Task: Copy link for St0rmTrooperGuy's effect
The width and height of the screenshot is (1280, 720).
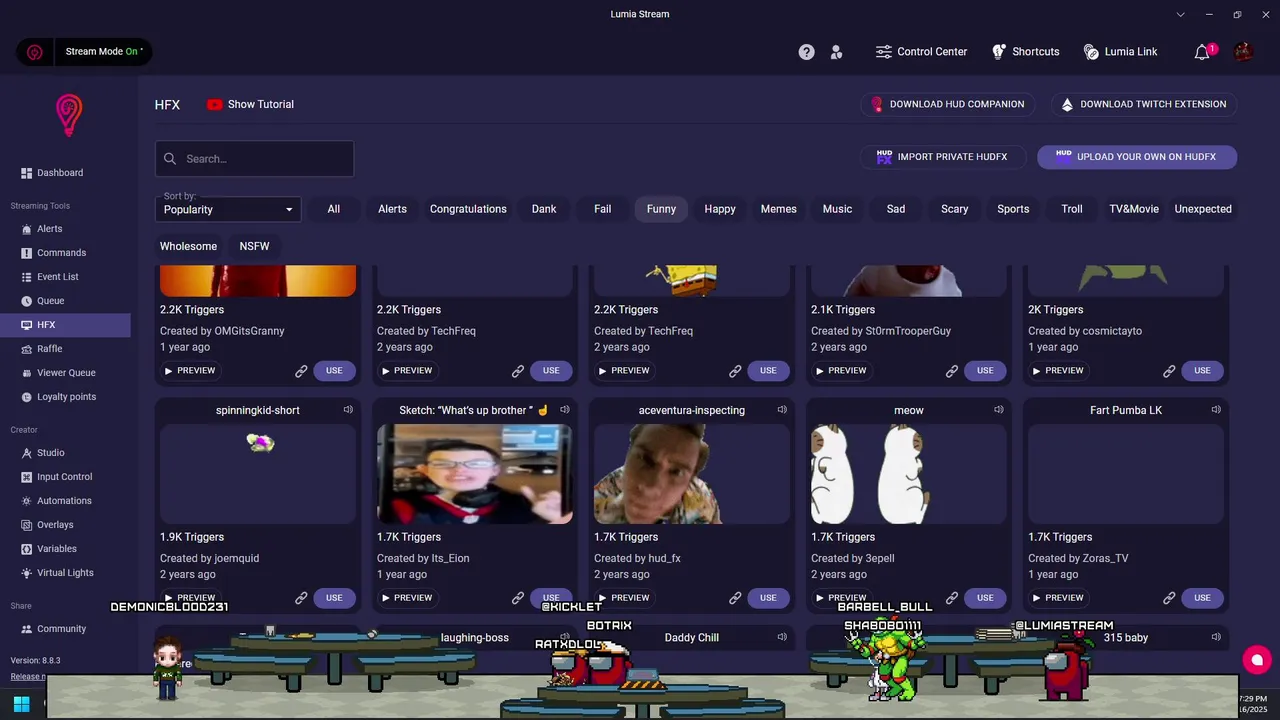Action: 952,371
